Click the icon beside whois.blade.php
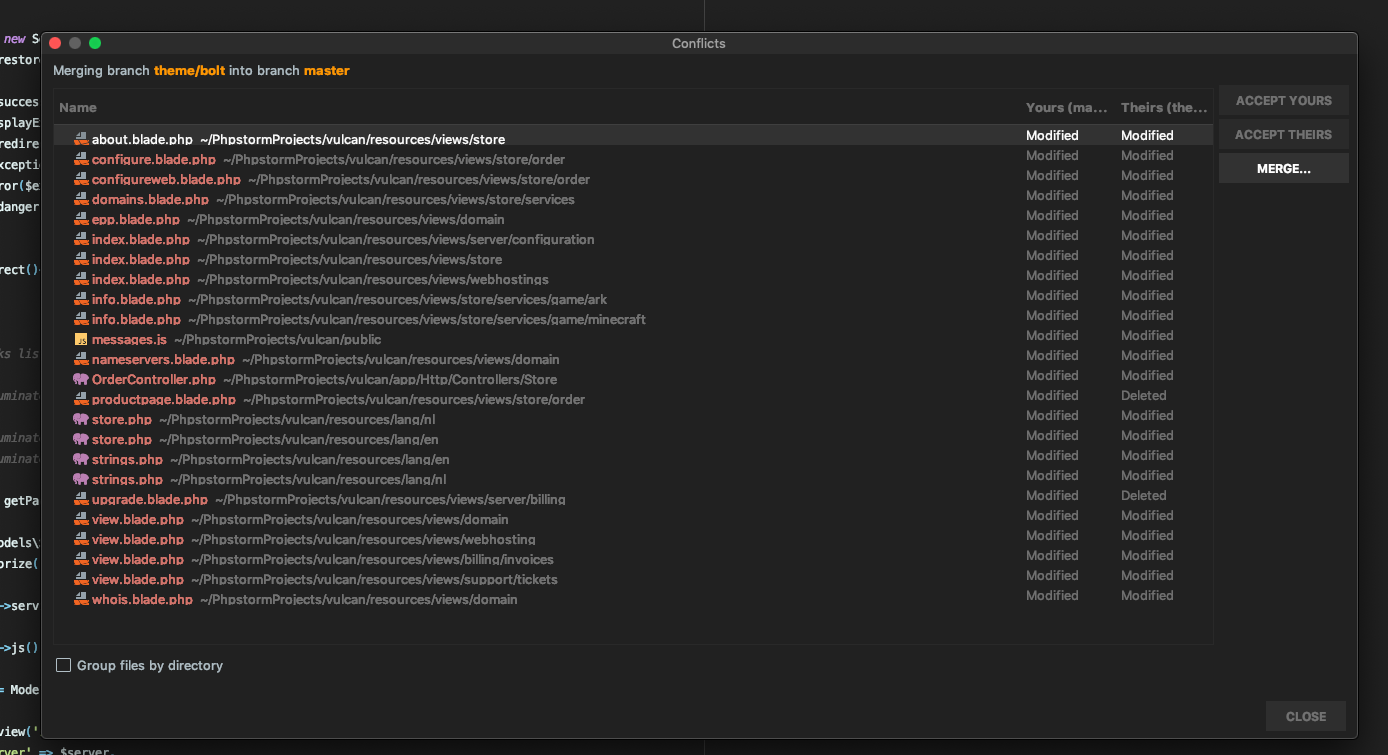Viewport: 1388px width, 755px height. click(81, 599)
